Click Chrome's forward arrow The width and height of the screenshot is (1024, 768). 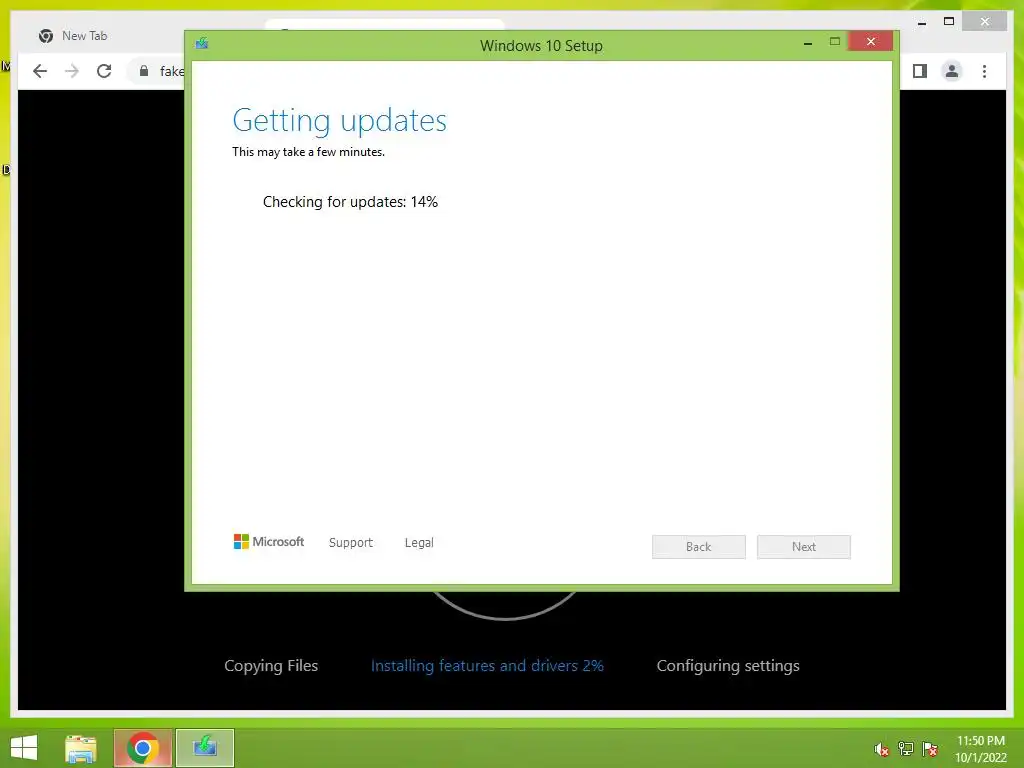(72, 71)
